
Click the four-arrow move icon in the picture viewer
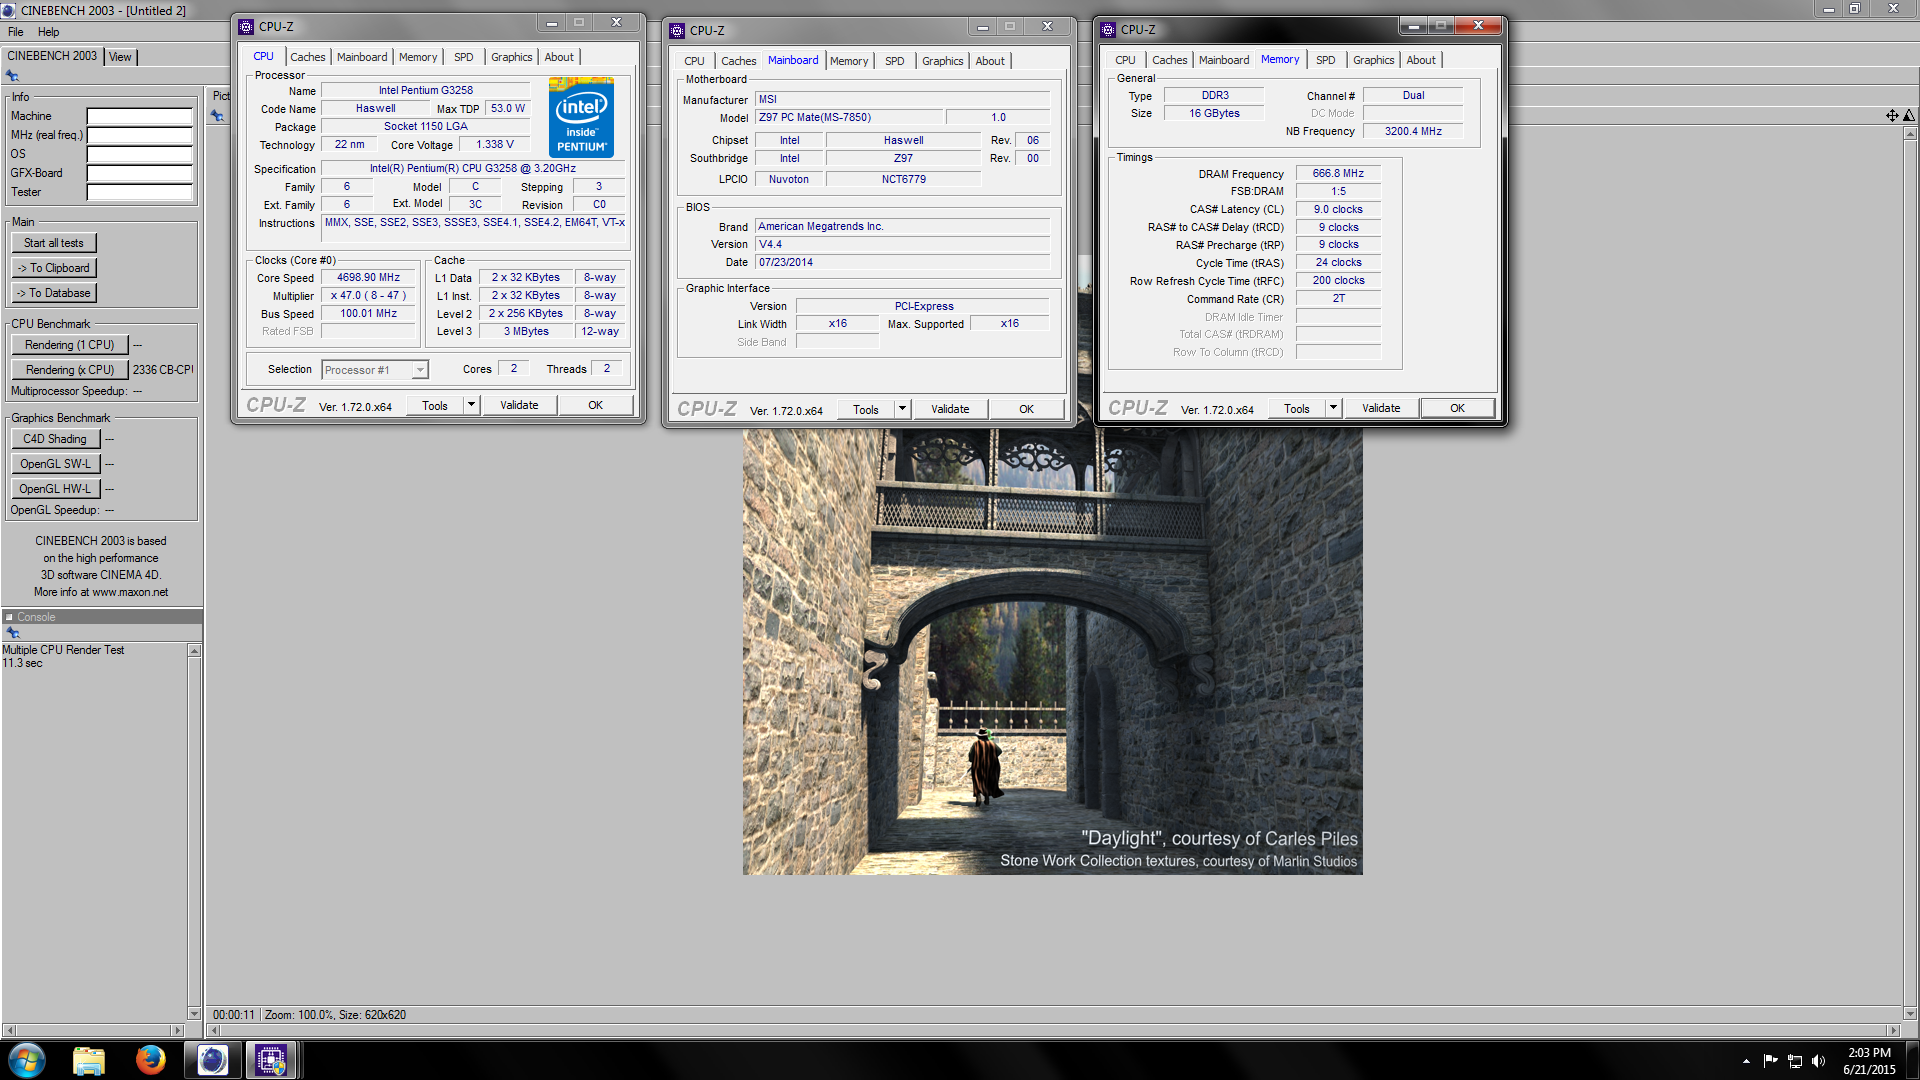click(x=1892, y=116)
